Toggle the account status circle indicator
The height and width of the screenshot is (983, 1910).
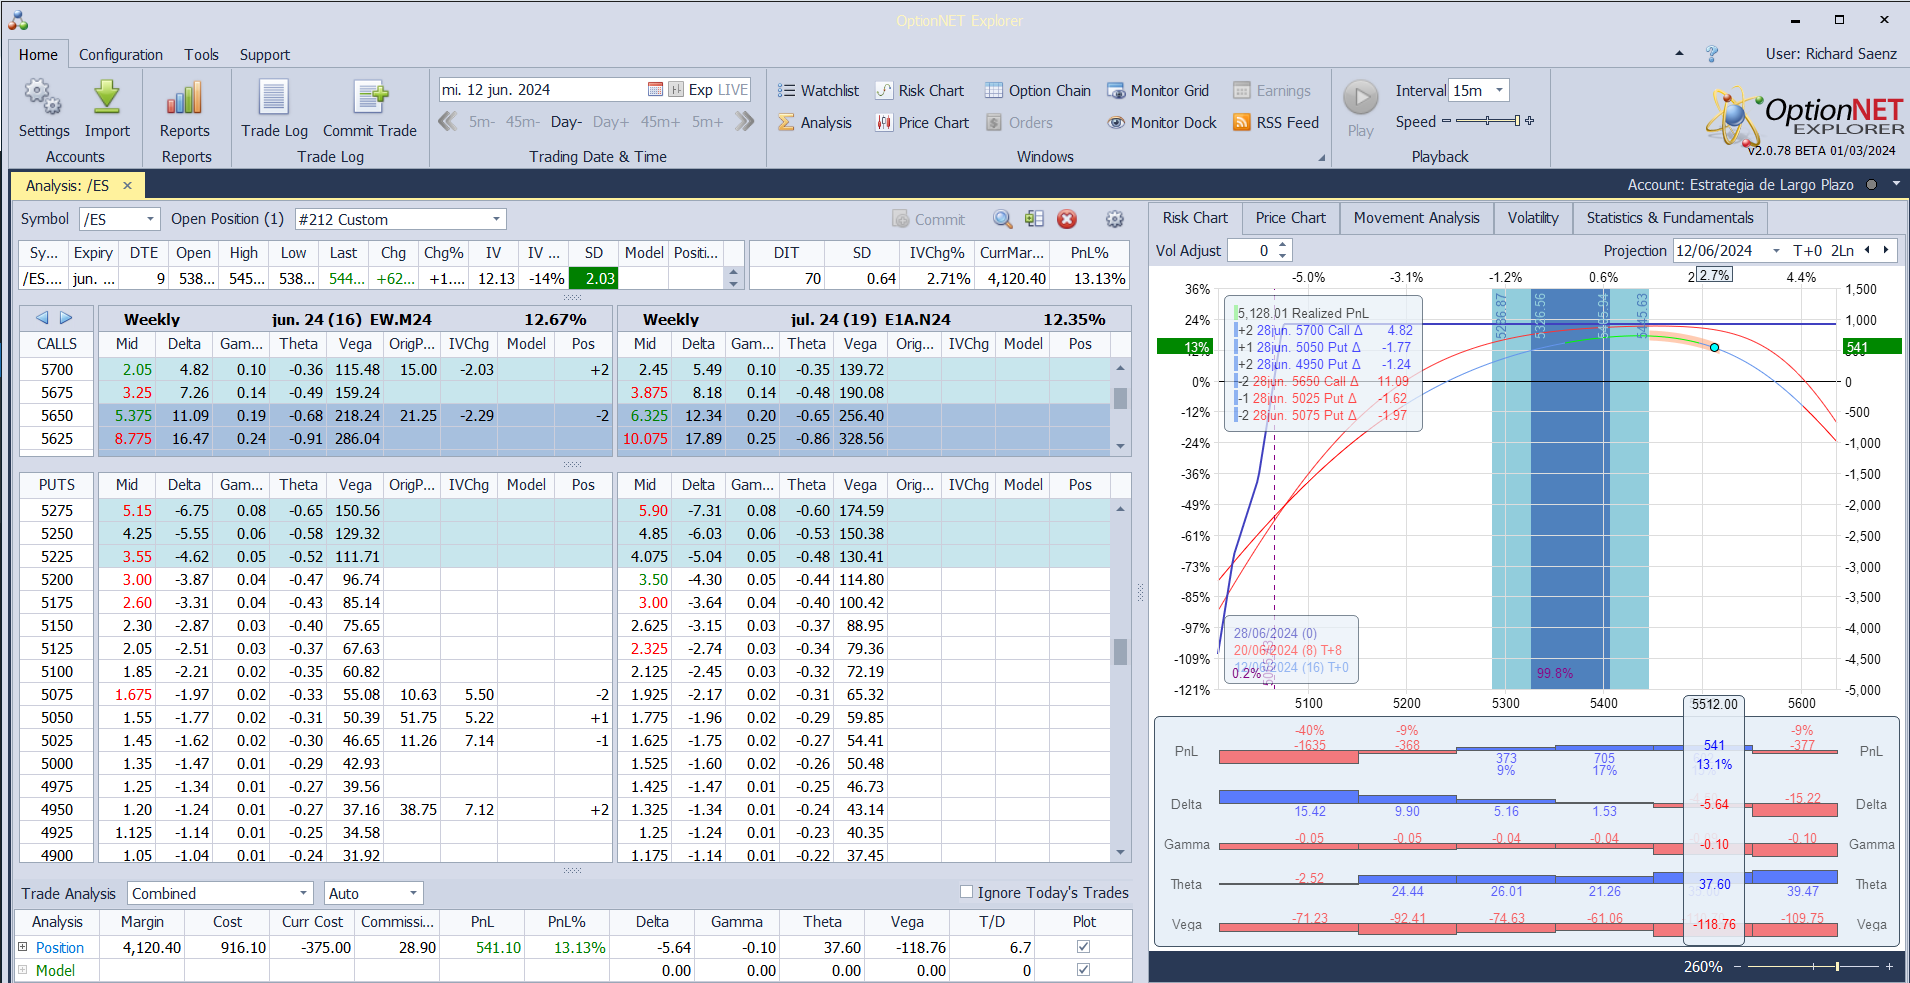pos(1871,184)
